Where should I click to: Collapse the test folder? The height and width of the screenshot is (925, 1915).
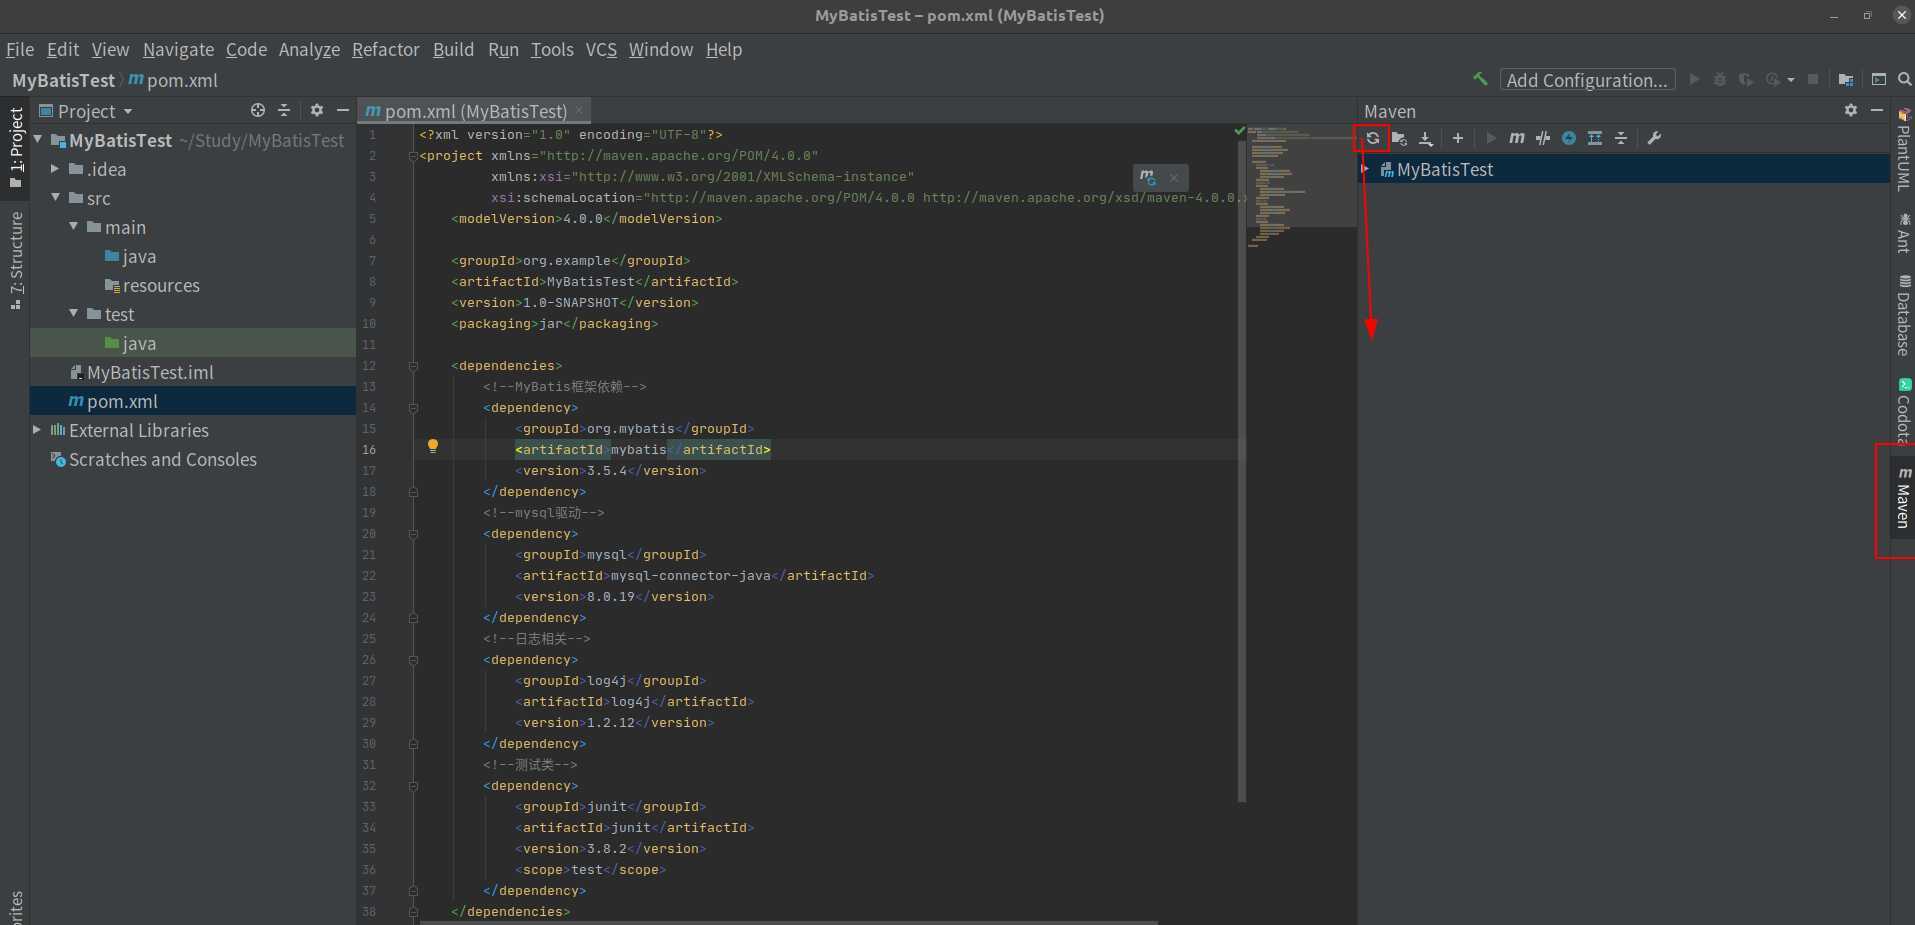(74, 313)
